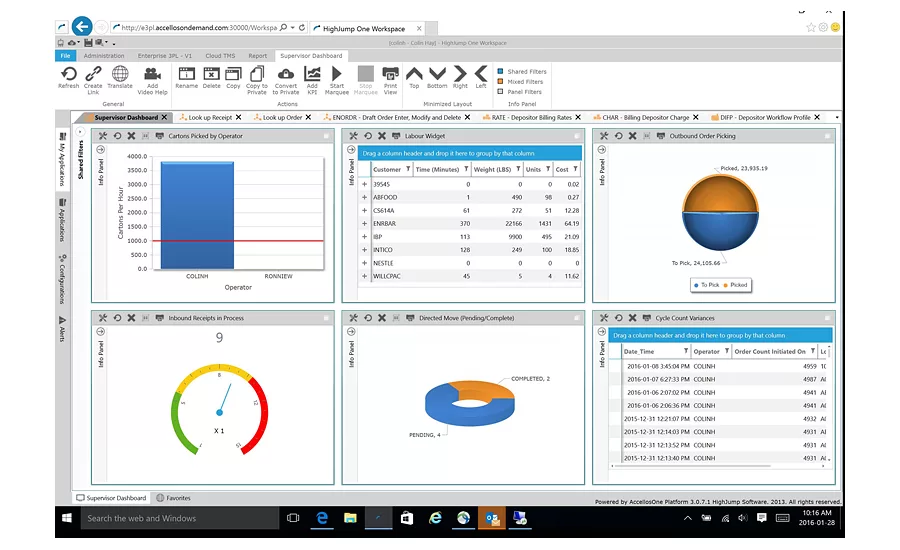Refresh the Inbound Receipts in Process widget
900x550 pixels.
117,318
